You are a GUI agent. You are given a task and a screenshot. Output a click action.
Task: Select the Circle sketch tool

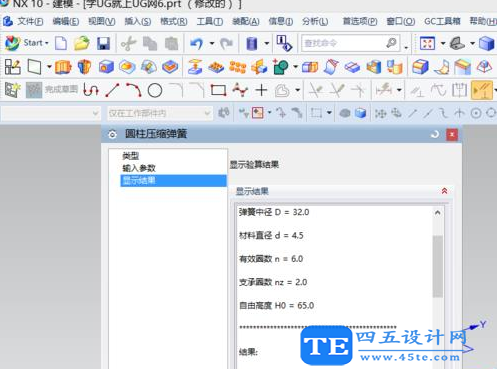click(x=155, y=90)
